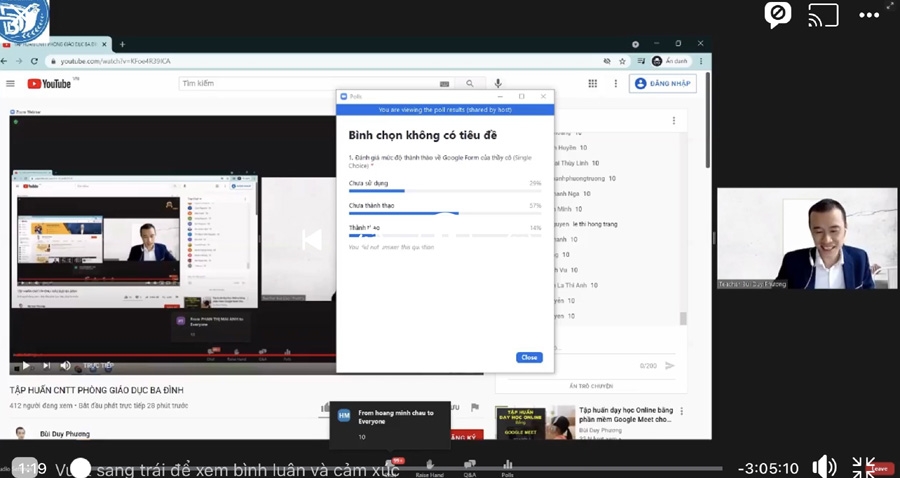The height and width of the screenshot is (478, 900).
Task: Open the YouTube hamburger guide menu
Action: (x=11, y=84)
